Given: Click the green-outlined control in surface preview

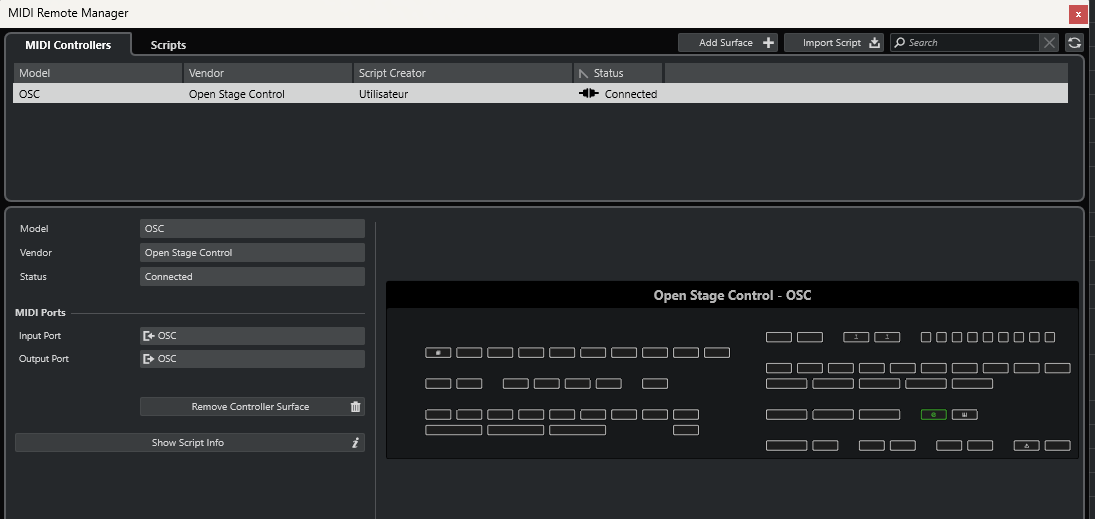Looking at the screenshot, I should [934, 415].
